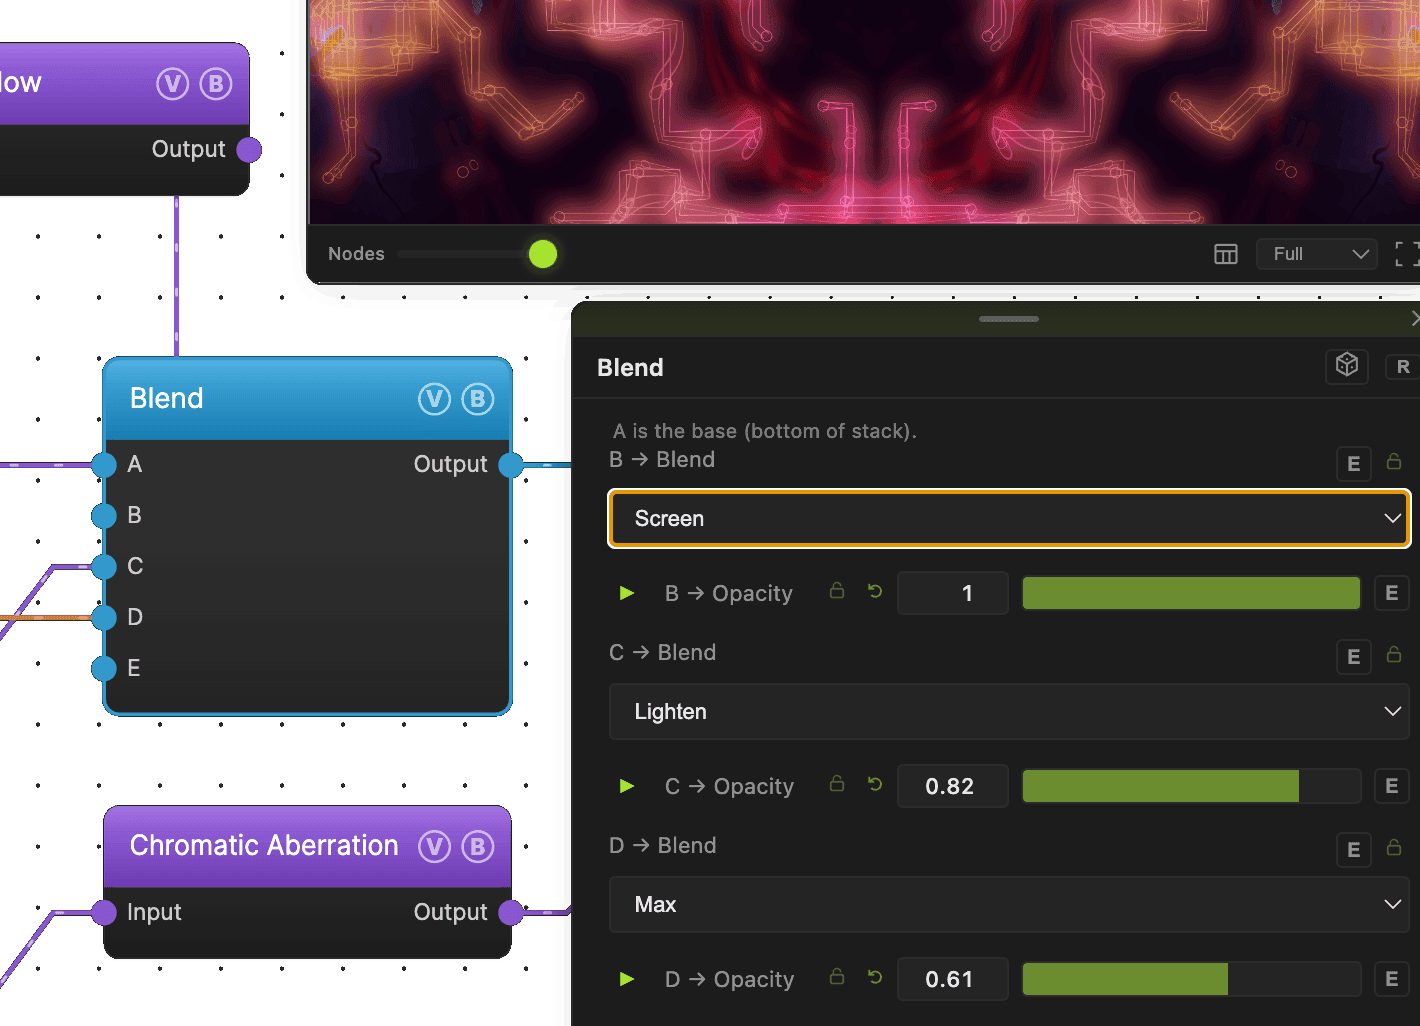Toggle the V icon on Blend node
Screen dimensions: 1420x1026
click(x=434, y=399)
